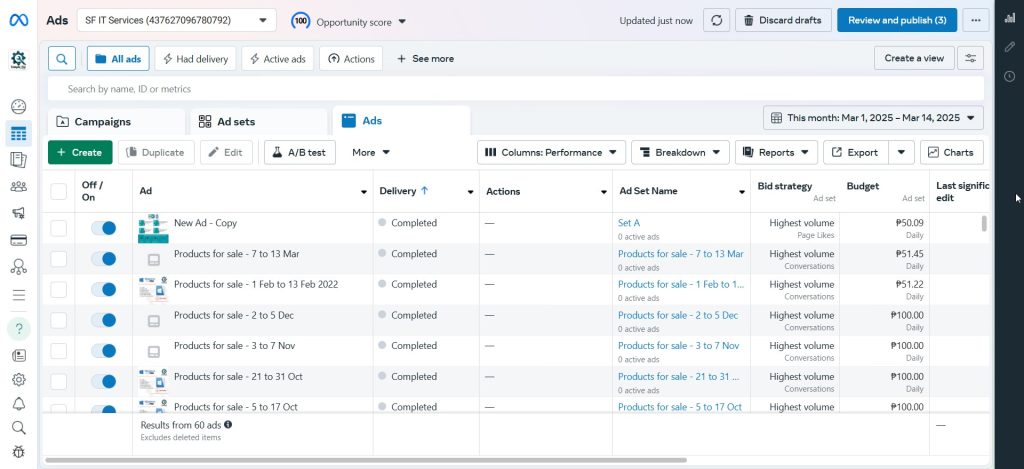1024x469 pixels.
Task: Open the history clock icon in right panel
Action: 1009,76
